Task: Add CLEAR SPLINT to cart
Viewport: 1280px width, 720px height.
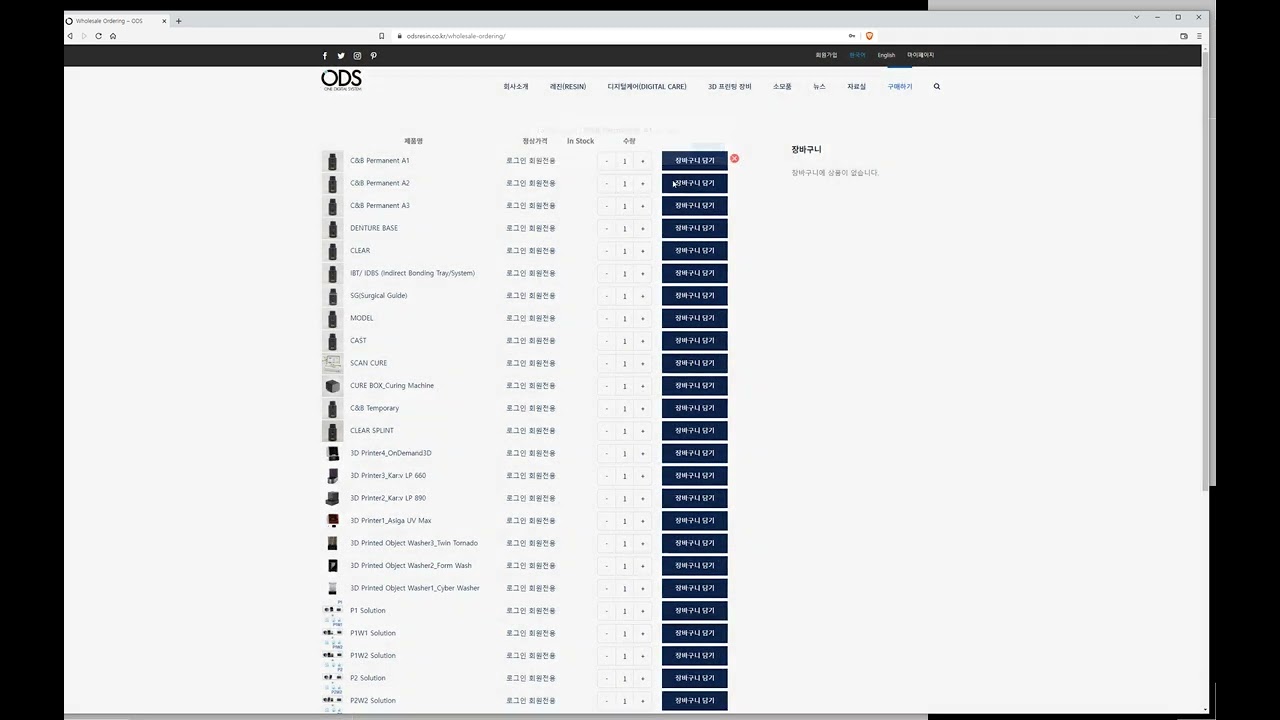Action: [695, 431]
